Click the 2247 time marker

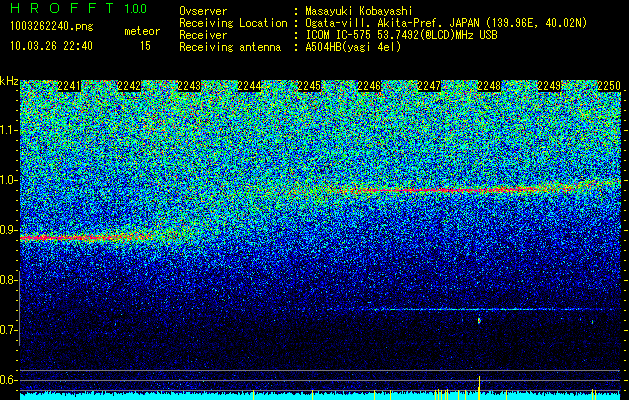(x=429, y=86)
